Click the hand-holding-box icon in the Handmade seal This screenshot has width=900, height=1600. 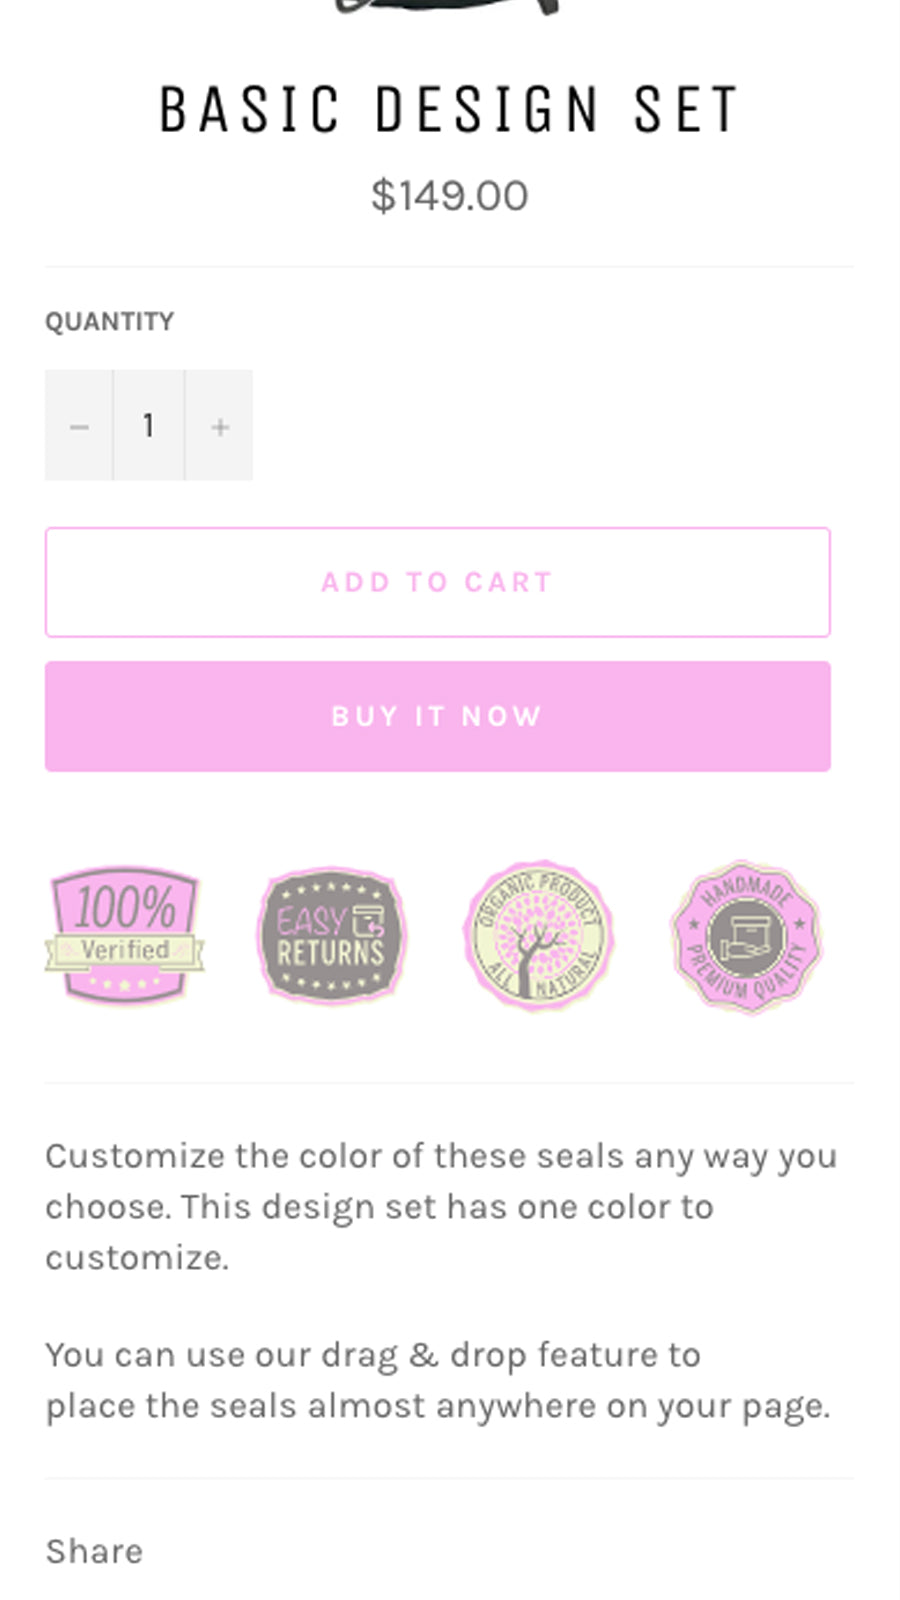tap(746, 938)
